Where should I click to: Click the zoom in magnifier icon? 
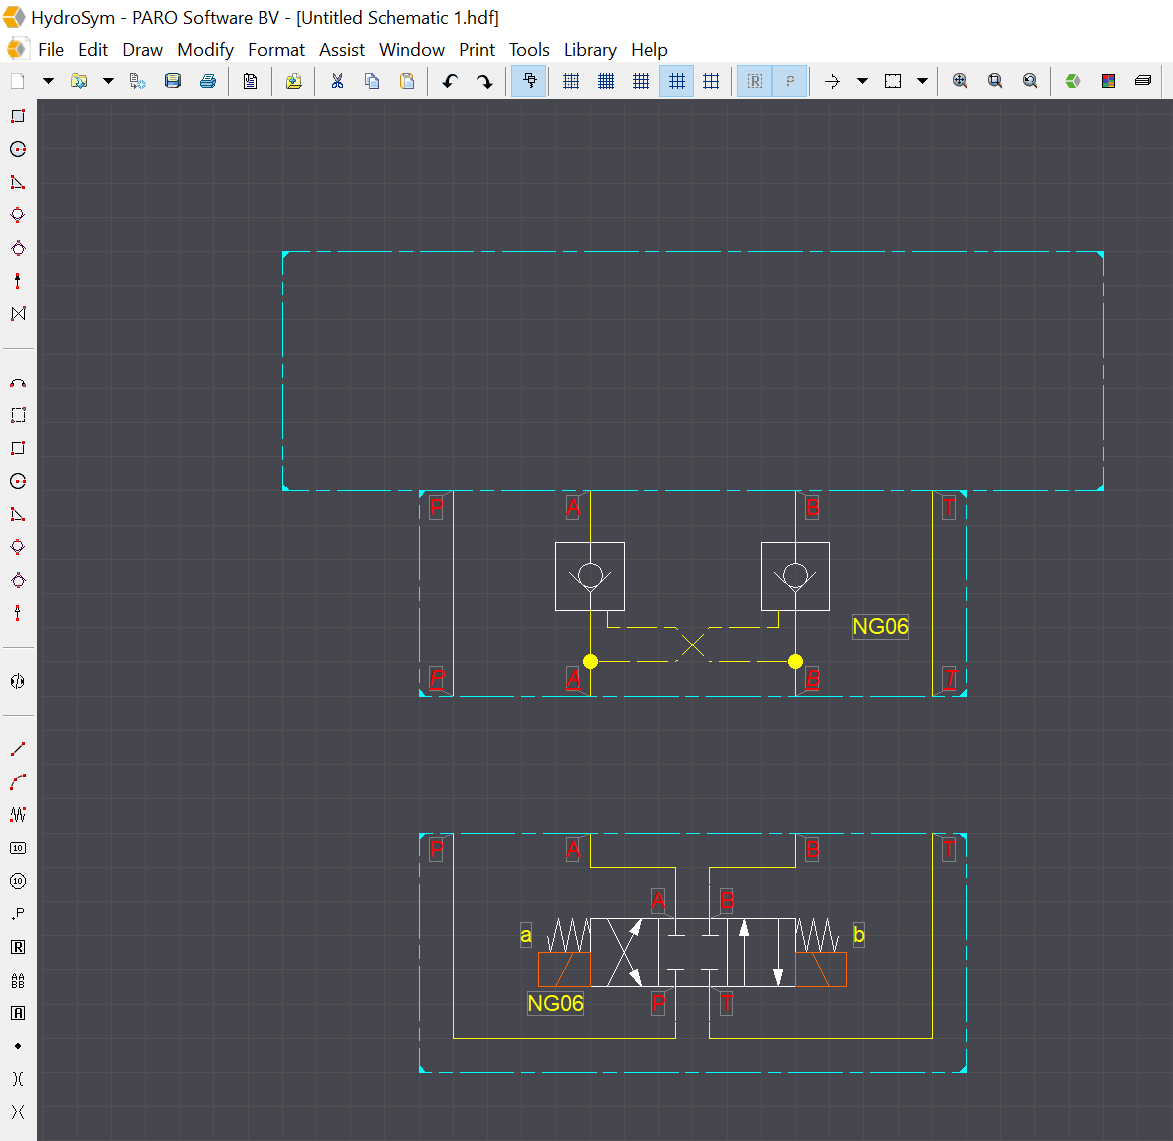960,81
